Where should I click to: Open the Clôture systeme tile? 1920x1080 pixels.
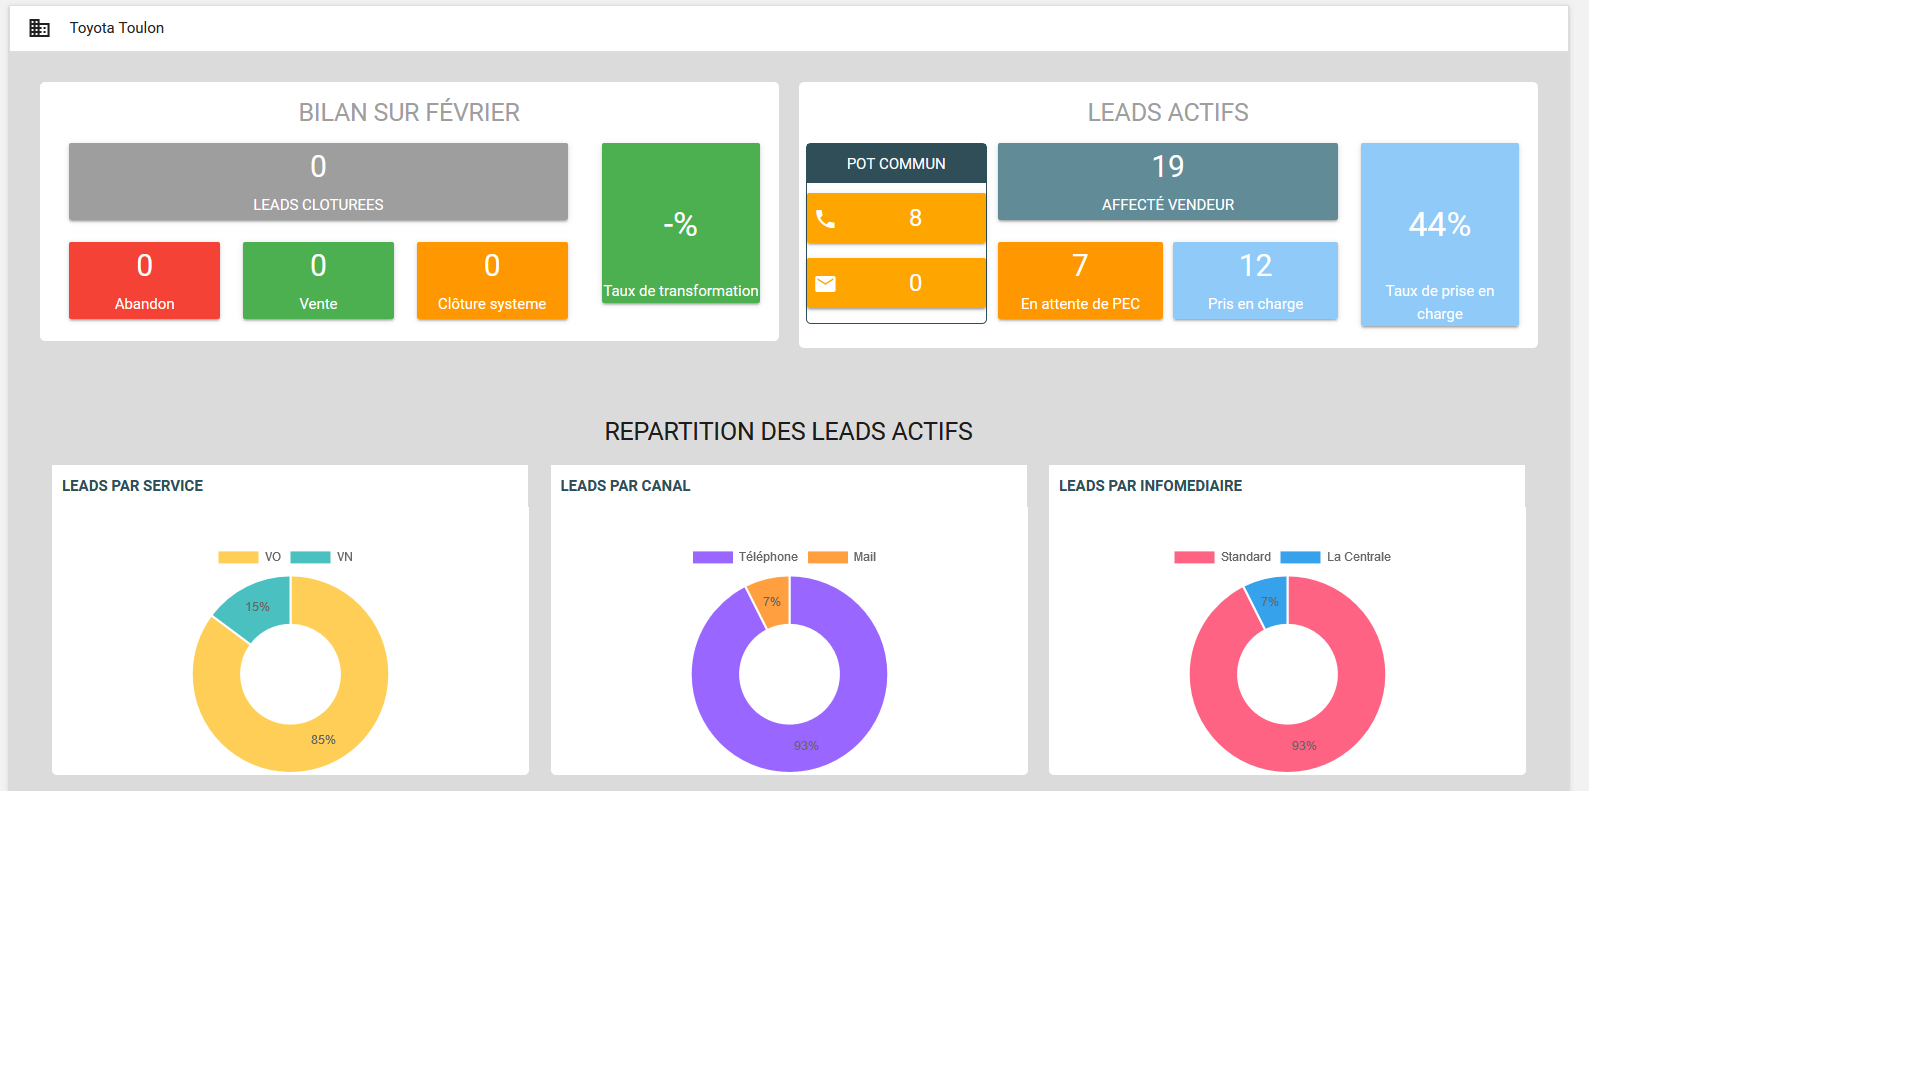[492, 281]
